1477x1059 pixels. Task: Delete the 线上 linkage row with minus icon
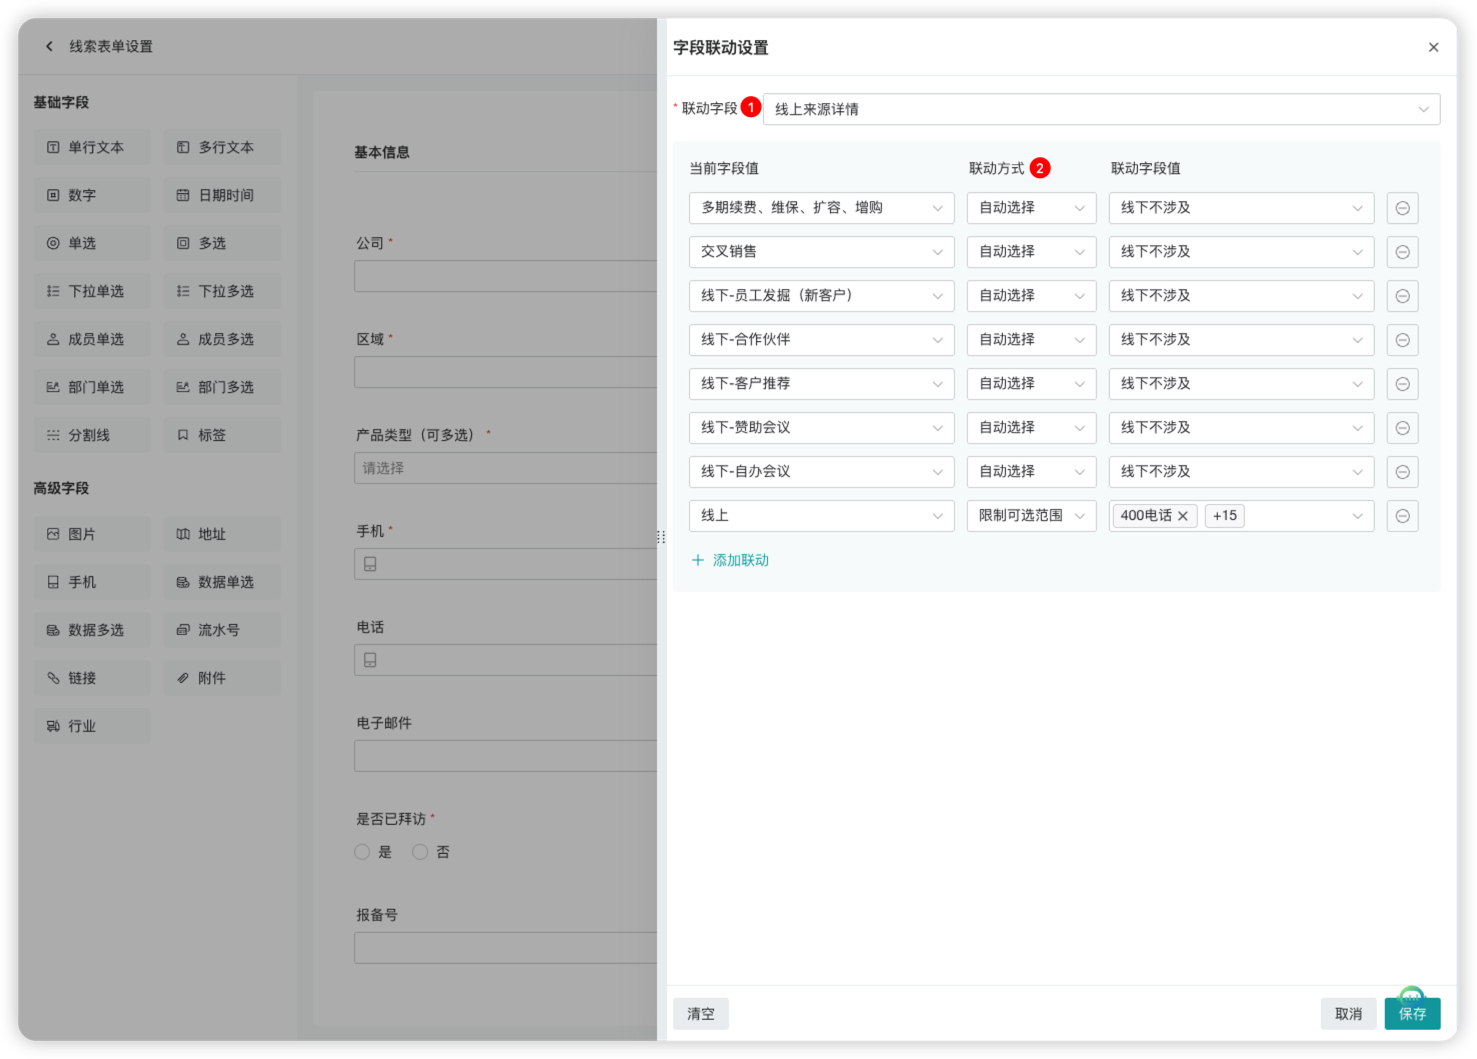coord(1402,516)
